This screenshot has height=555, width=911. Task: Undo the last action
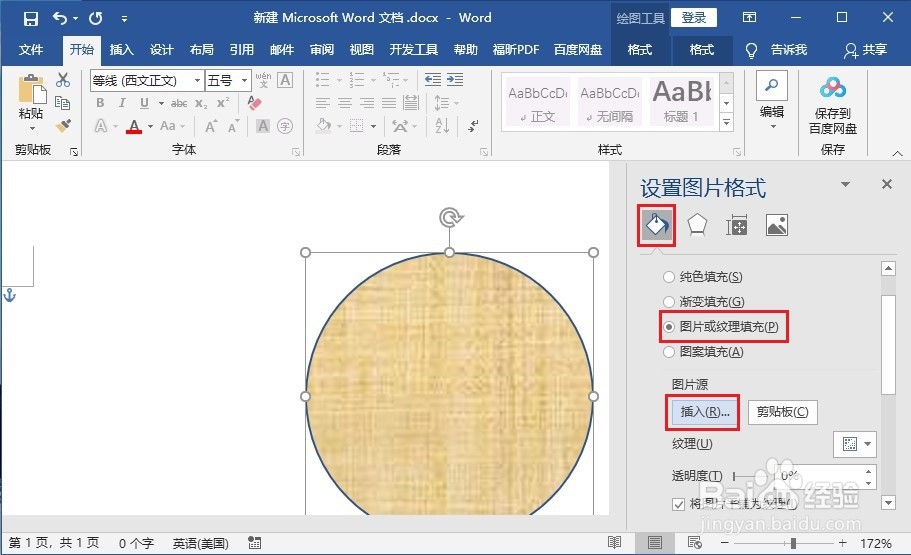(60, 18)
